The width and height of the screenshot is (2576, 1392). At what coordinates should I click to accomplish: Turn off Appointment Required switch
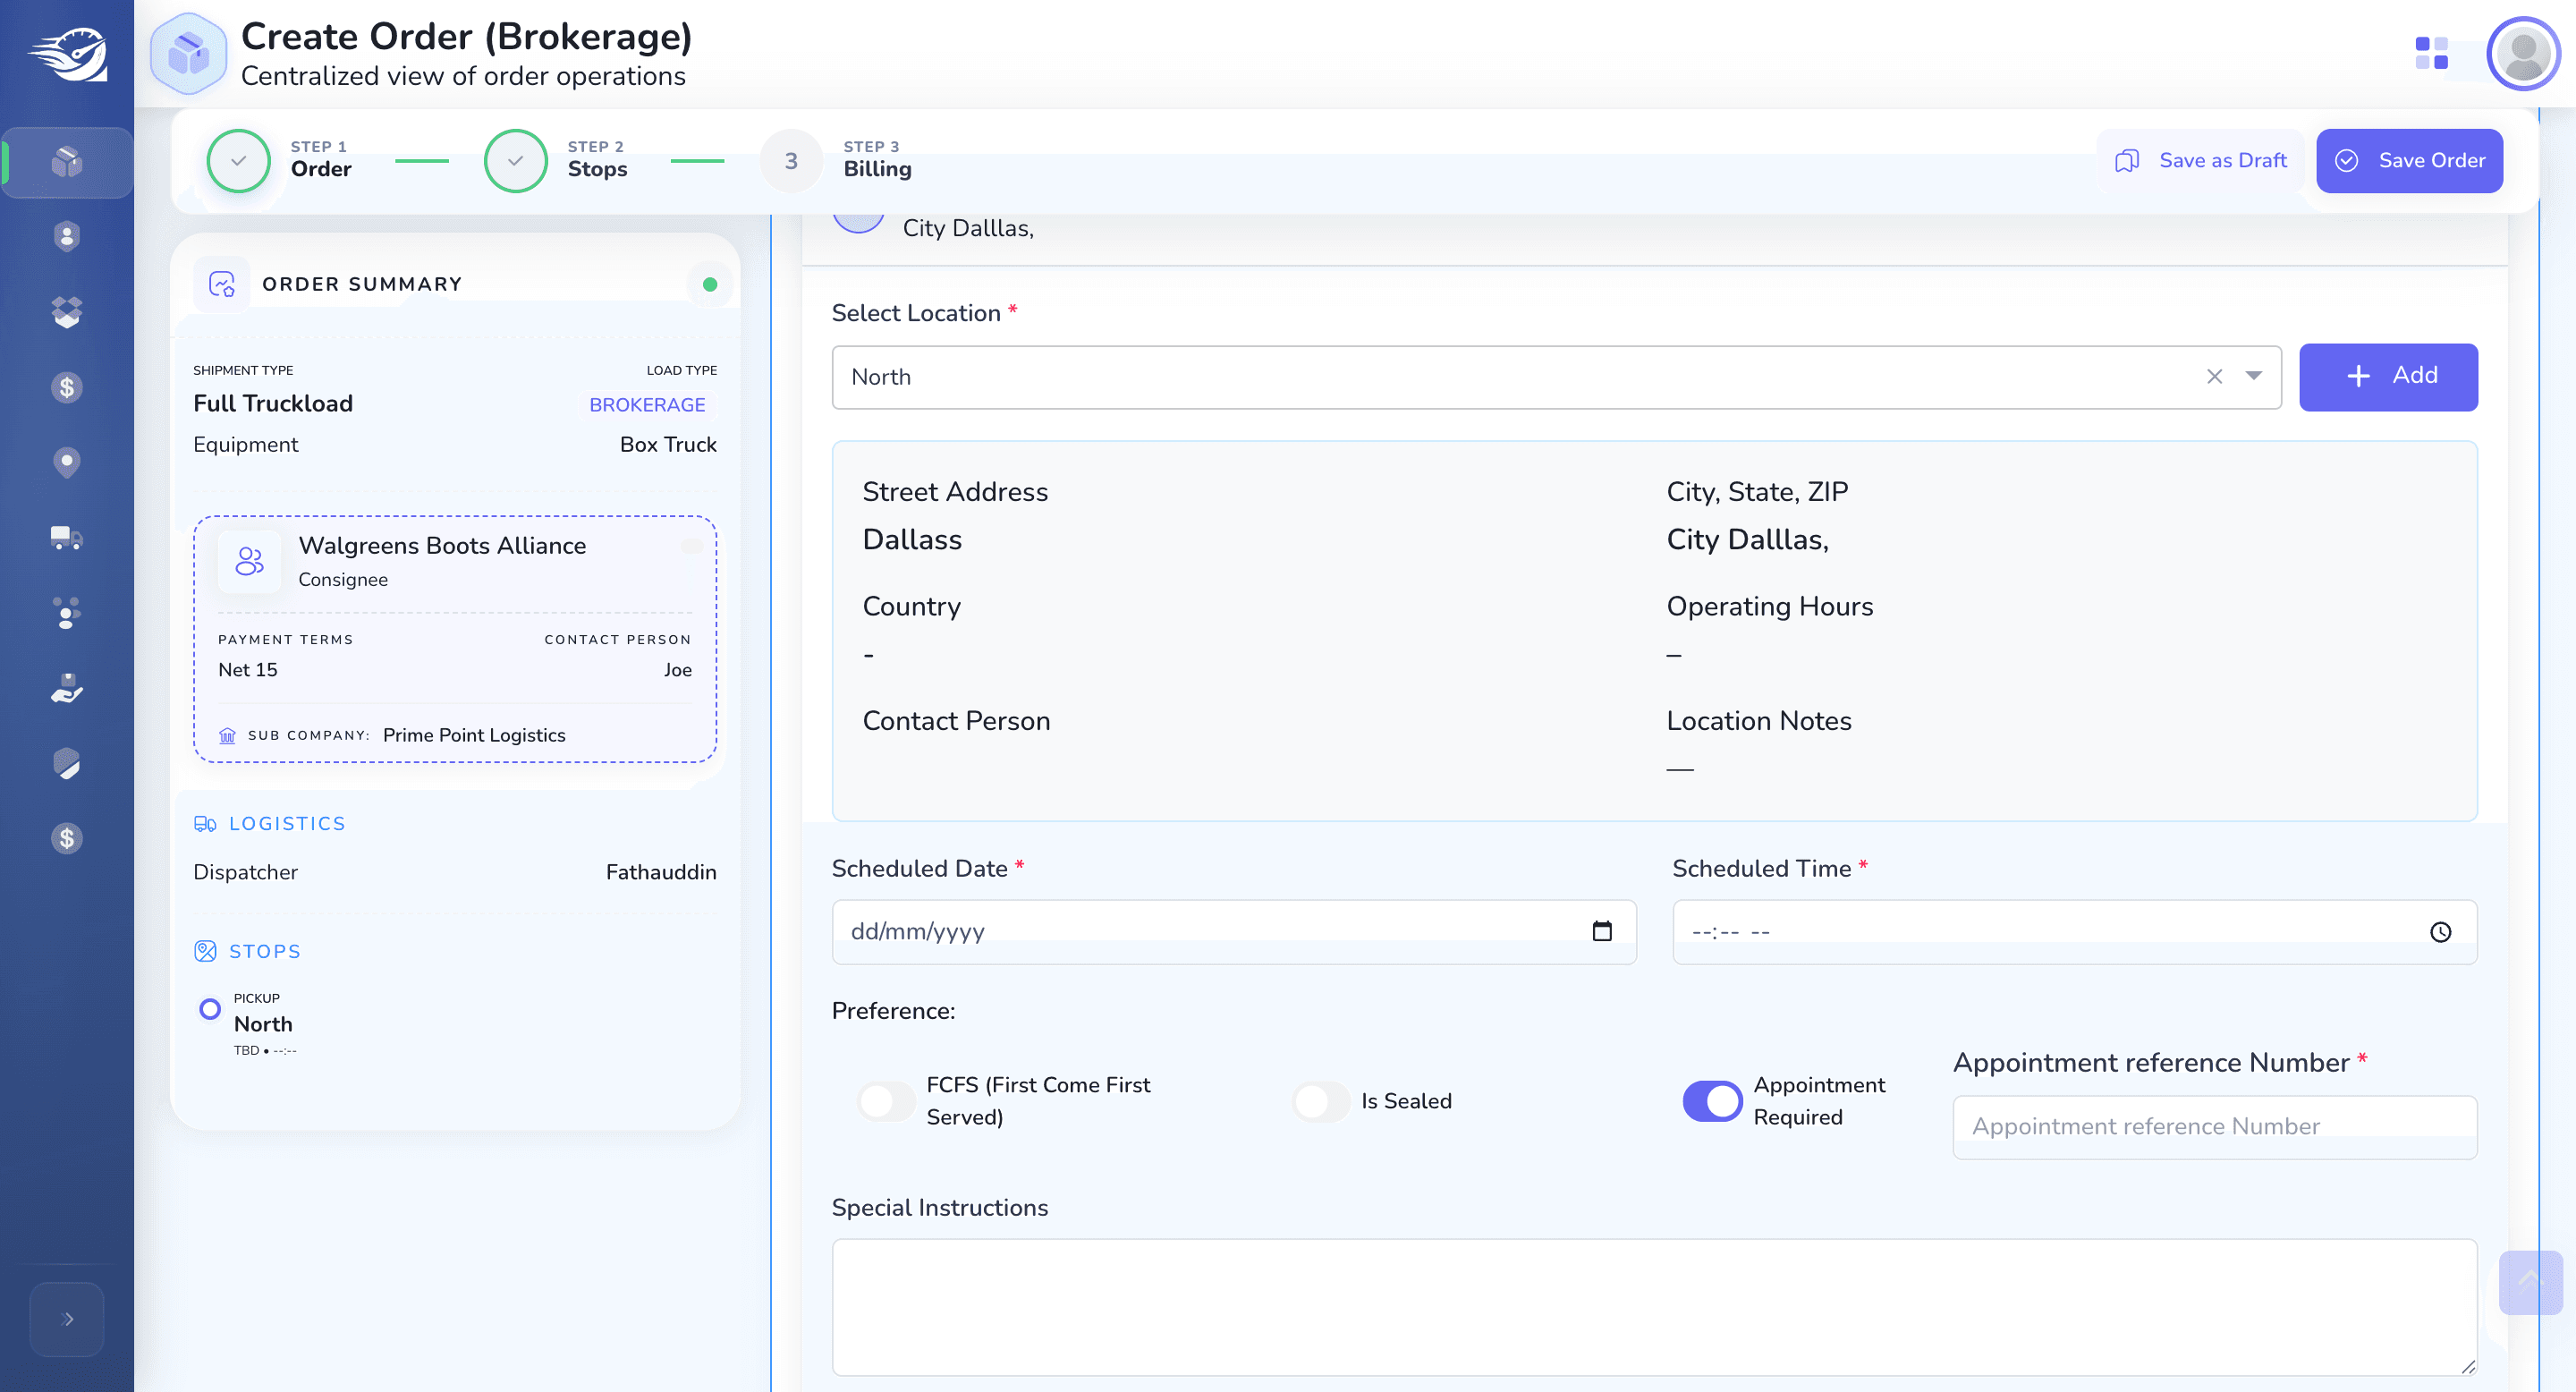1712,1101
